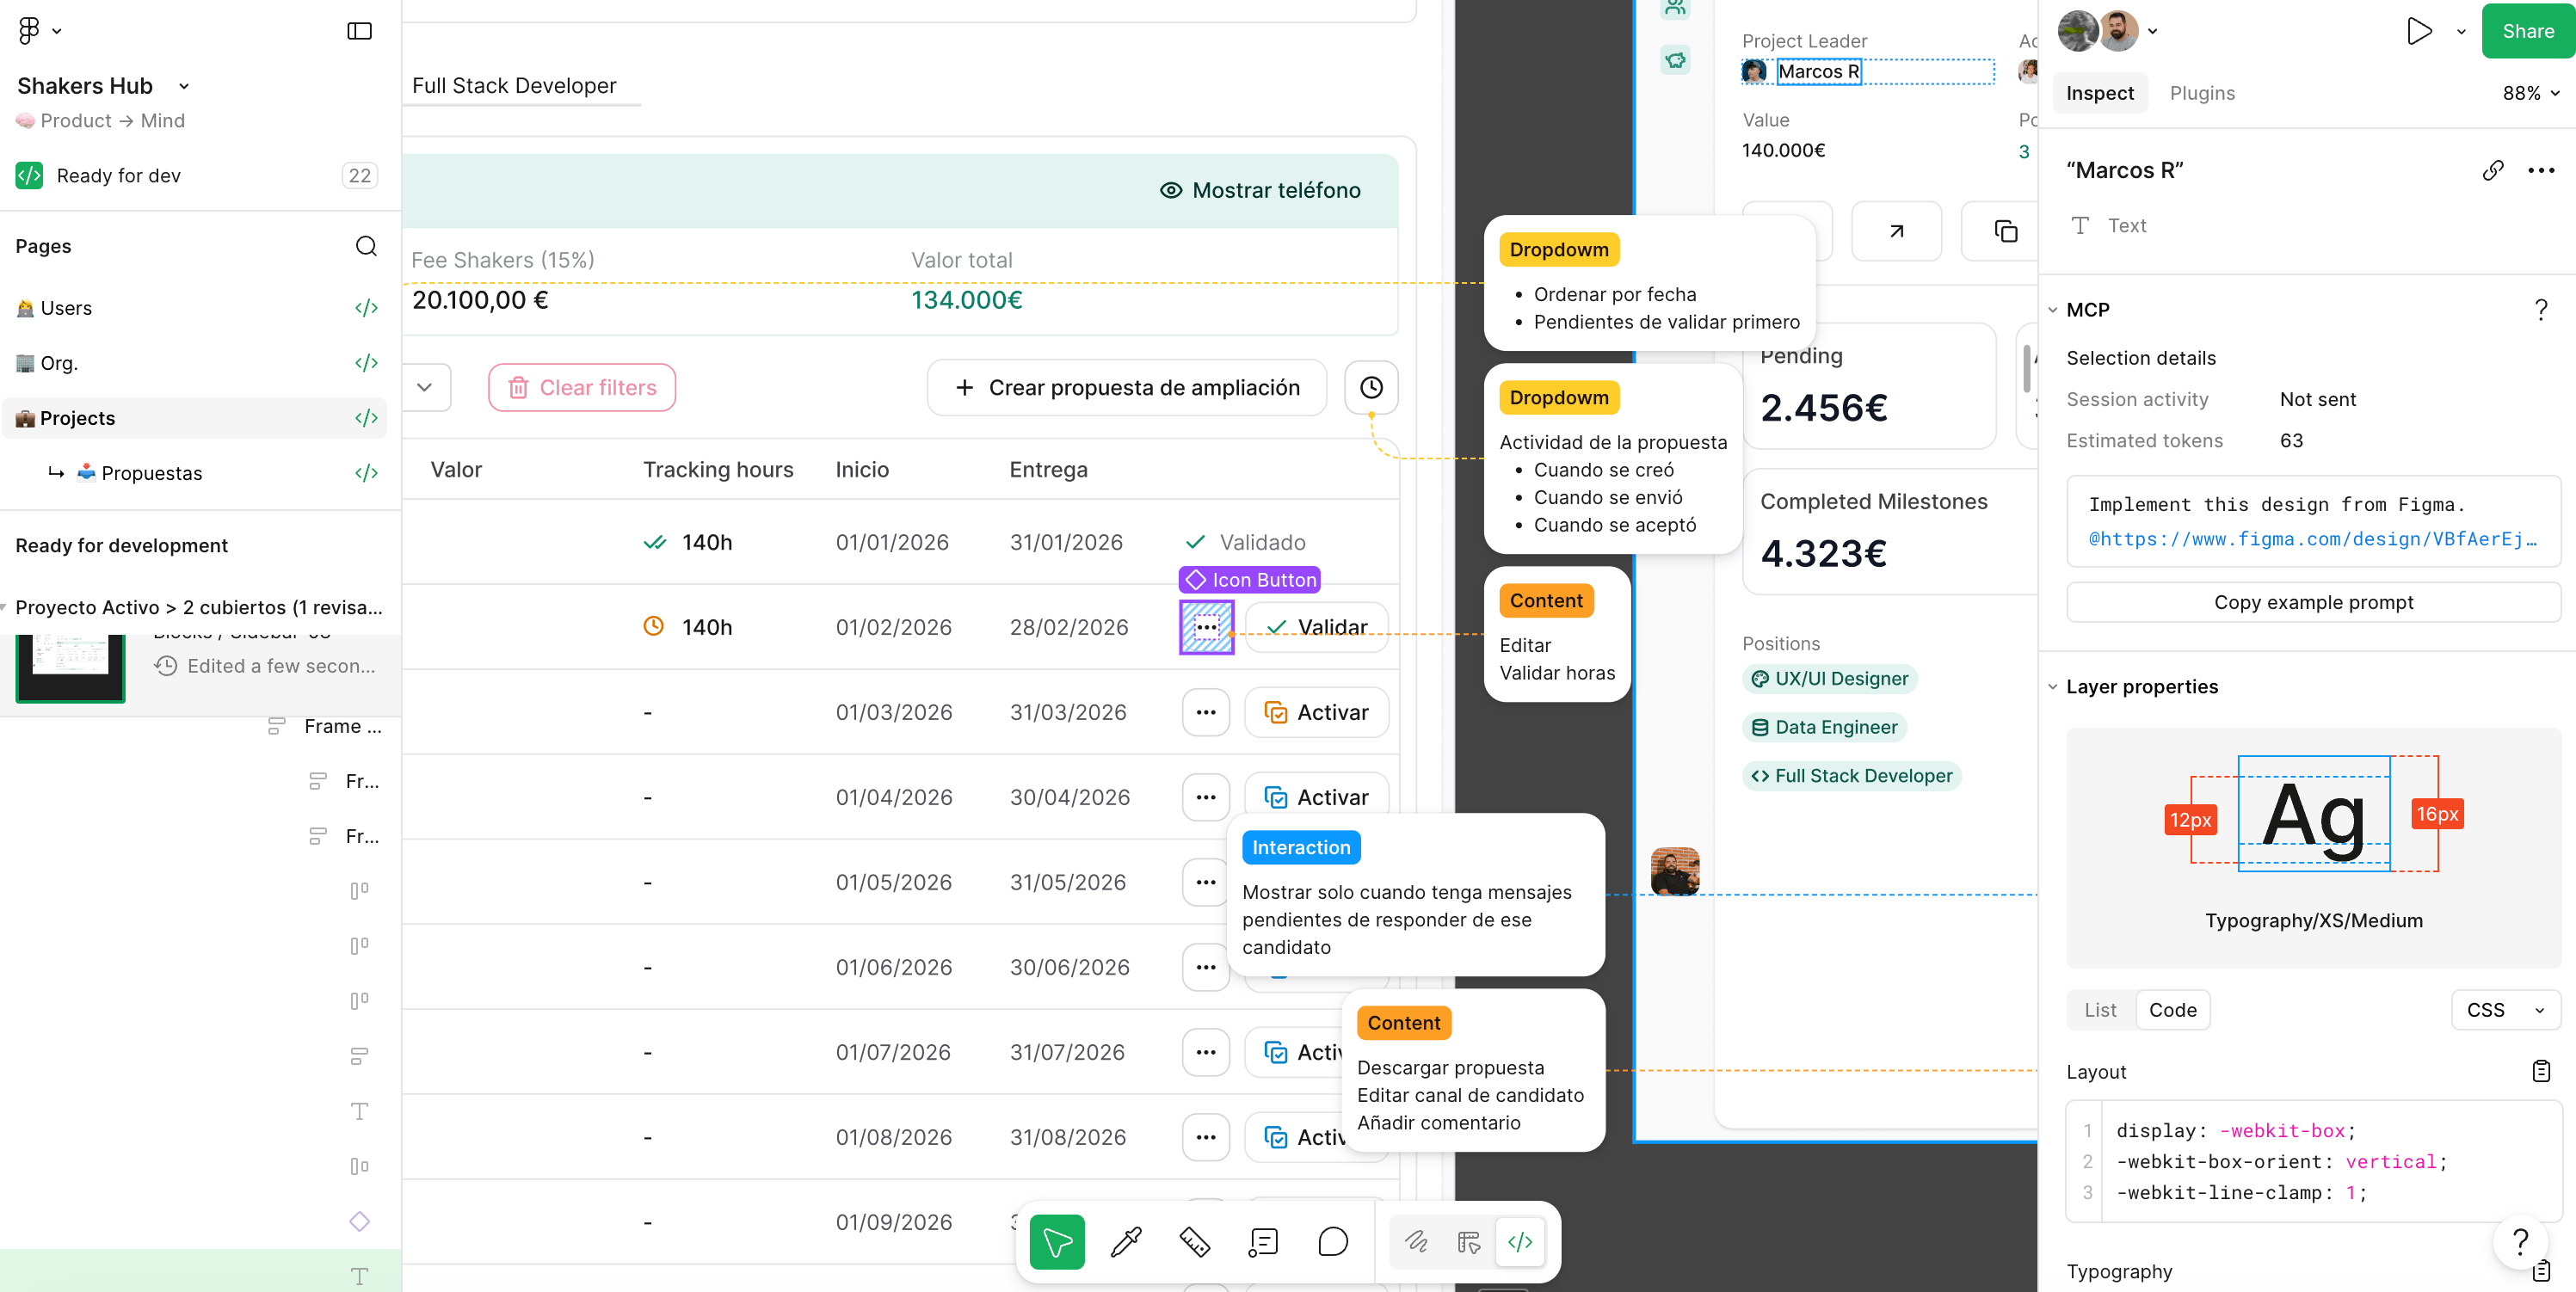Open the Propuestas subpage
The image size is (2576, 1292).
point(195,473)
